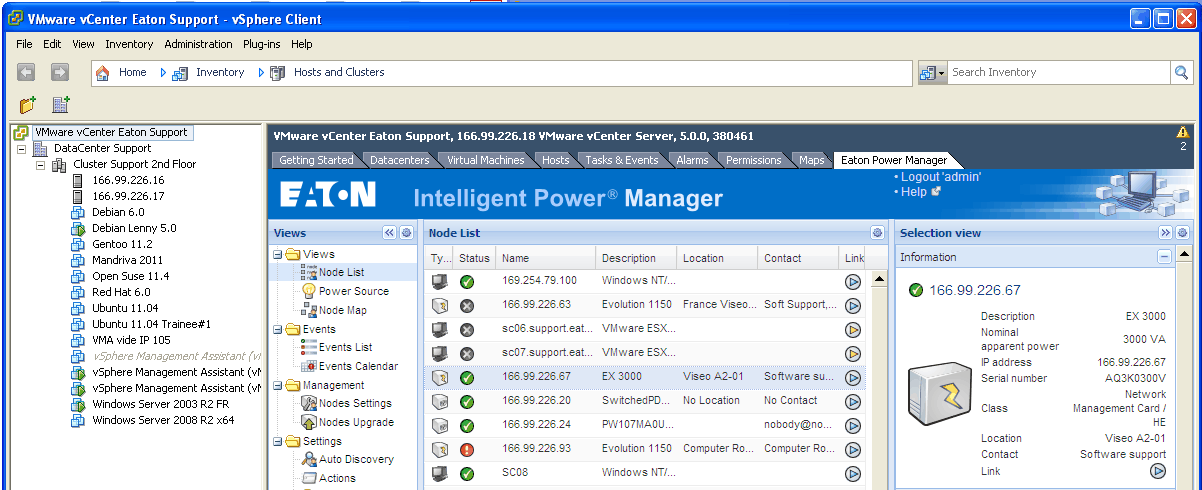Click the Nodes Settings icon
This screenshot has height=490, width=1202.
(x=309, y=403)
